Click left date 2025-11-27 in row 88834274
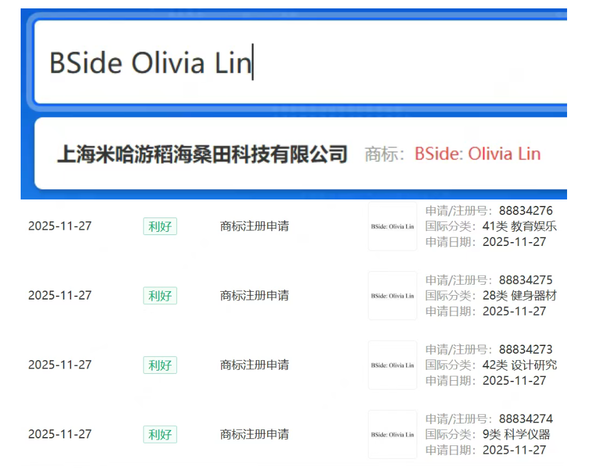 click(60, 434)
